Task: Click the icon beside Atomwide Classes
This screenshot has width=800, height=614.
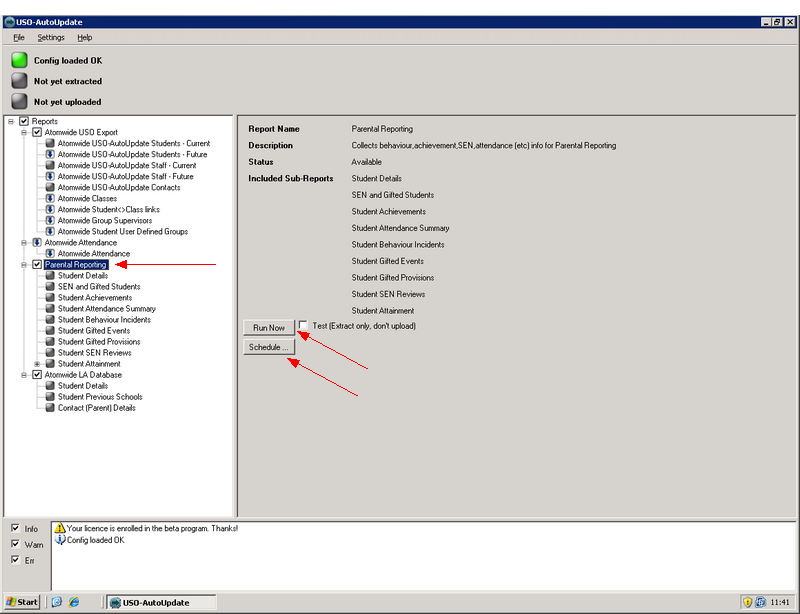Action: pos(50,199)
